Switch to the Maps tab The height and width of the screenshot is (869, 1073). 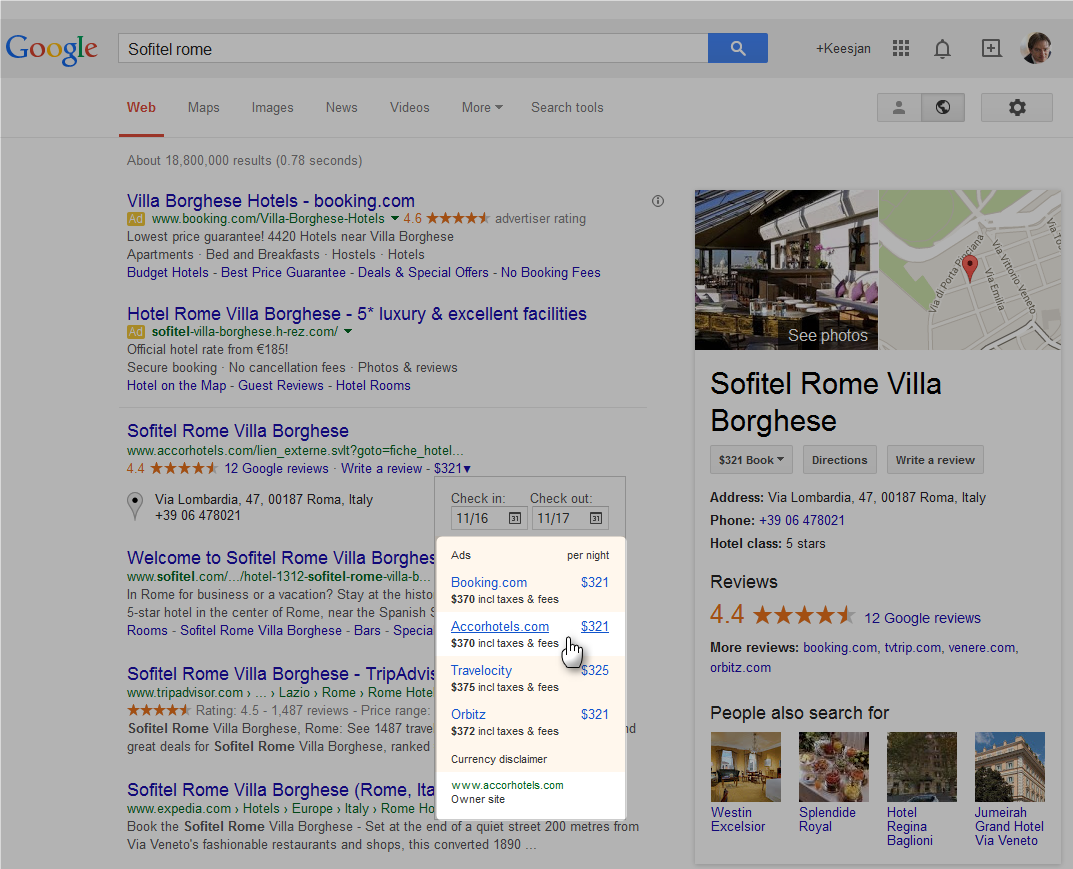pos(203,107)
